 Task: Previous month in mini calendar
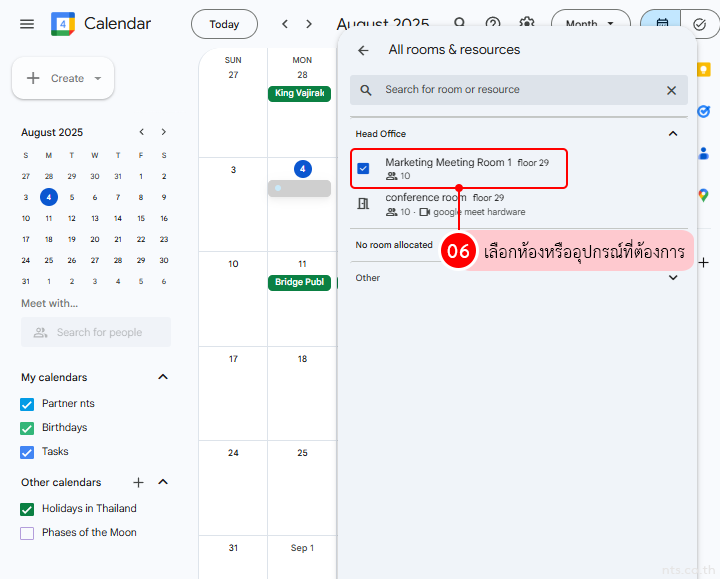[142, 132]
